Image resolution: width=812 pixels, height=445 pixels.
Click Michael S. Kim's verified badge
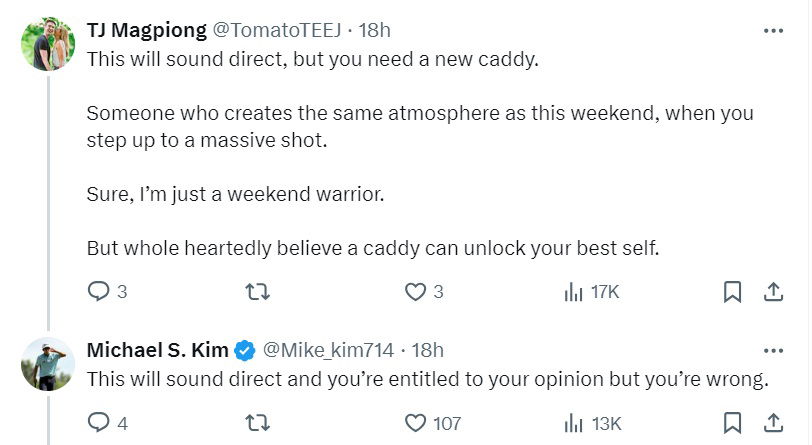tap(245, 351)
